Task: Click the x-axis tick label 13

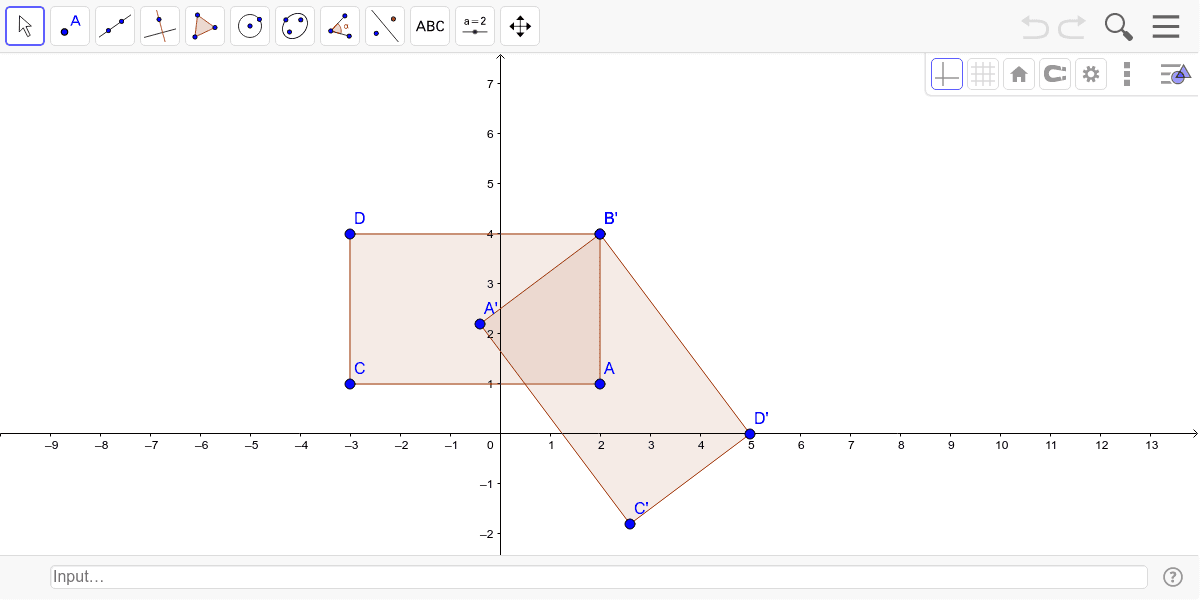Action: [1151, 445]
